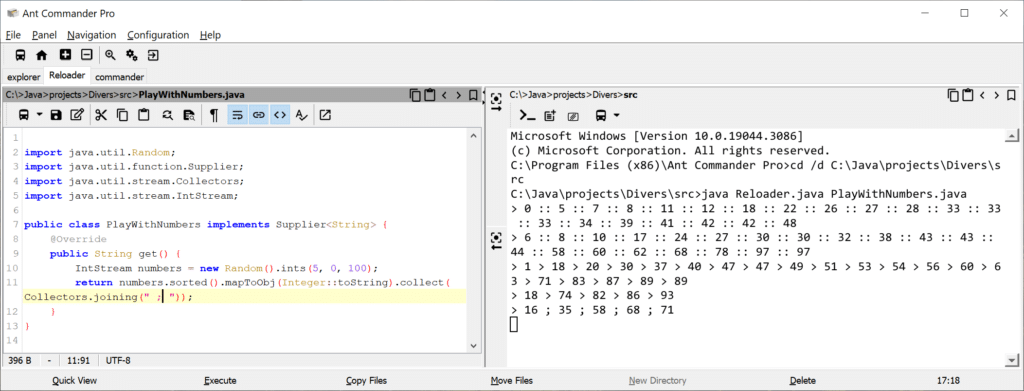Toggle the show paragraph marks button
The image size is (1024, 391).
214,116
